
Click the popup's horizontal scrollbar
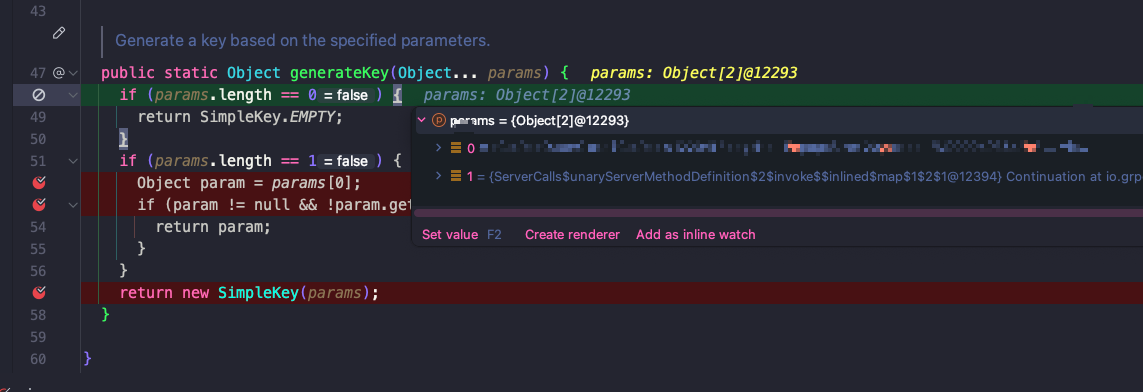[x=778, y=212]
